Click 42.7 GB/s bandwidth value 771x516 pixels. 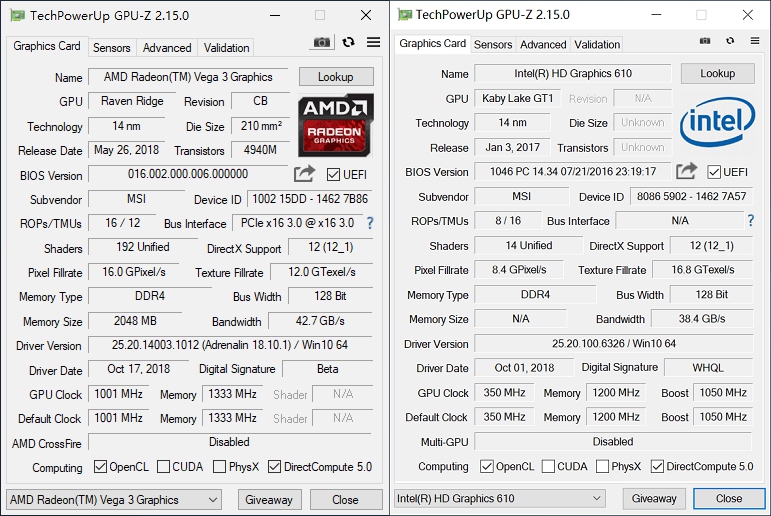click(x=320, y=321)
